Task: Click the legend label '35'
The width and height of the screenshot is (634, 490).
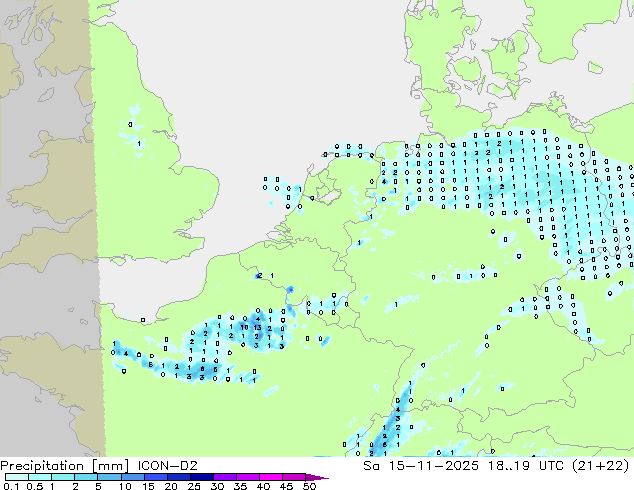Action: (240, 486)
